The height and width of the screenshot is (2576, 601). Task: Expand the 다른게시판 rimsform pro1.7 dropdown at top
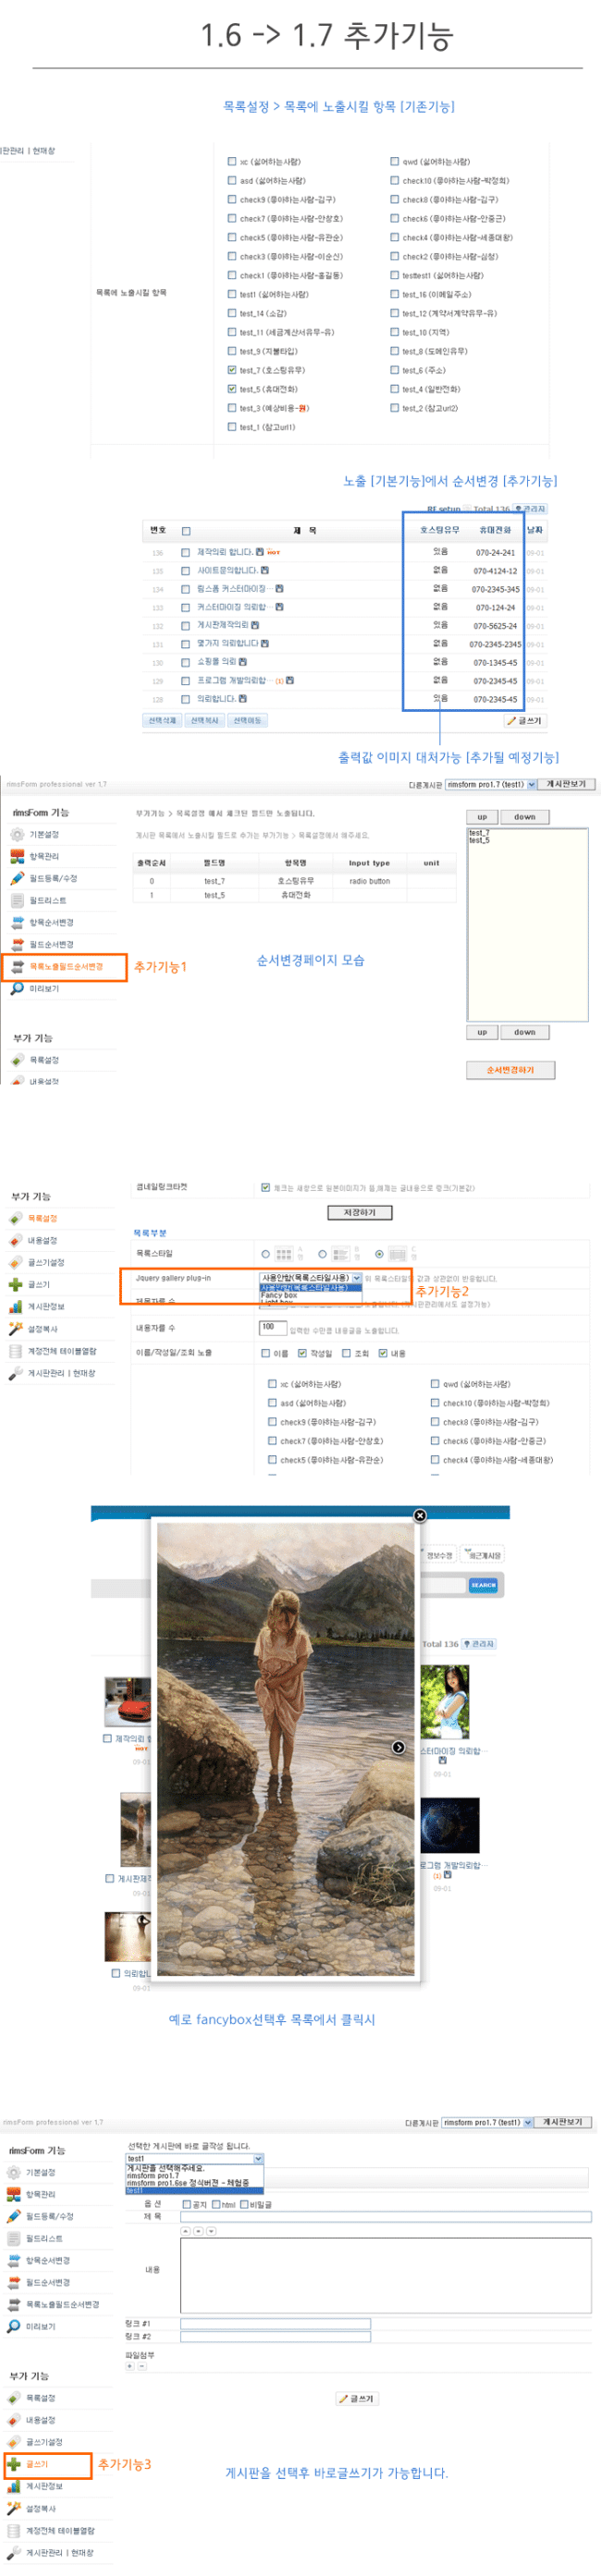491,784
